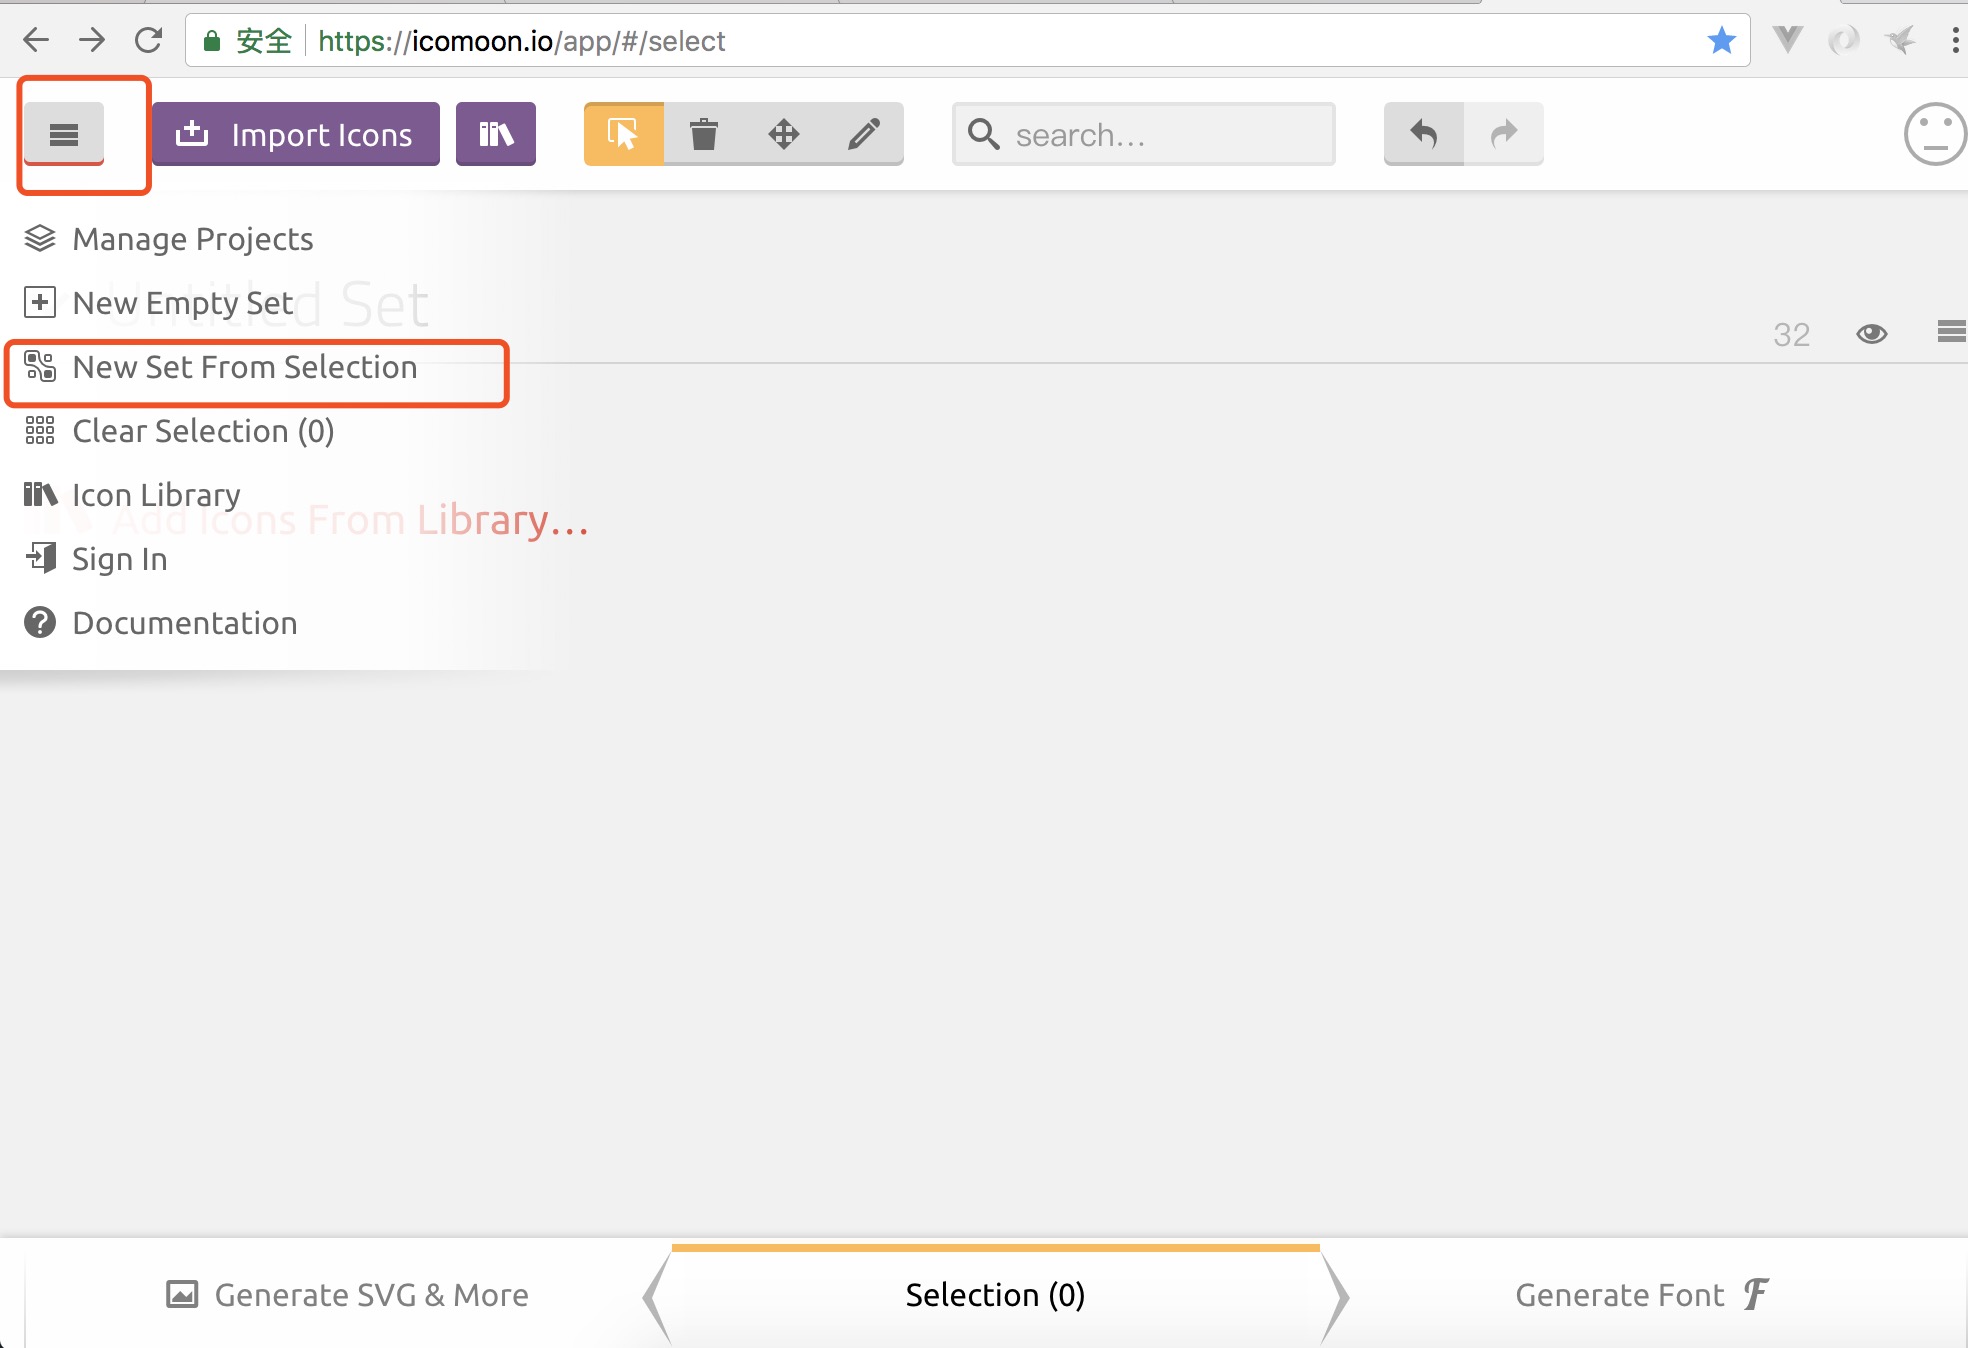Open the Generate Font tab

pos(1642,1295)
